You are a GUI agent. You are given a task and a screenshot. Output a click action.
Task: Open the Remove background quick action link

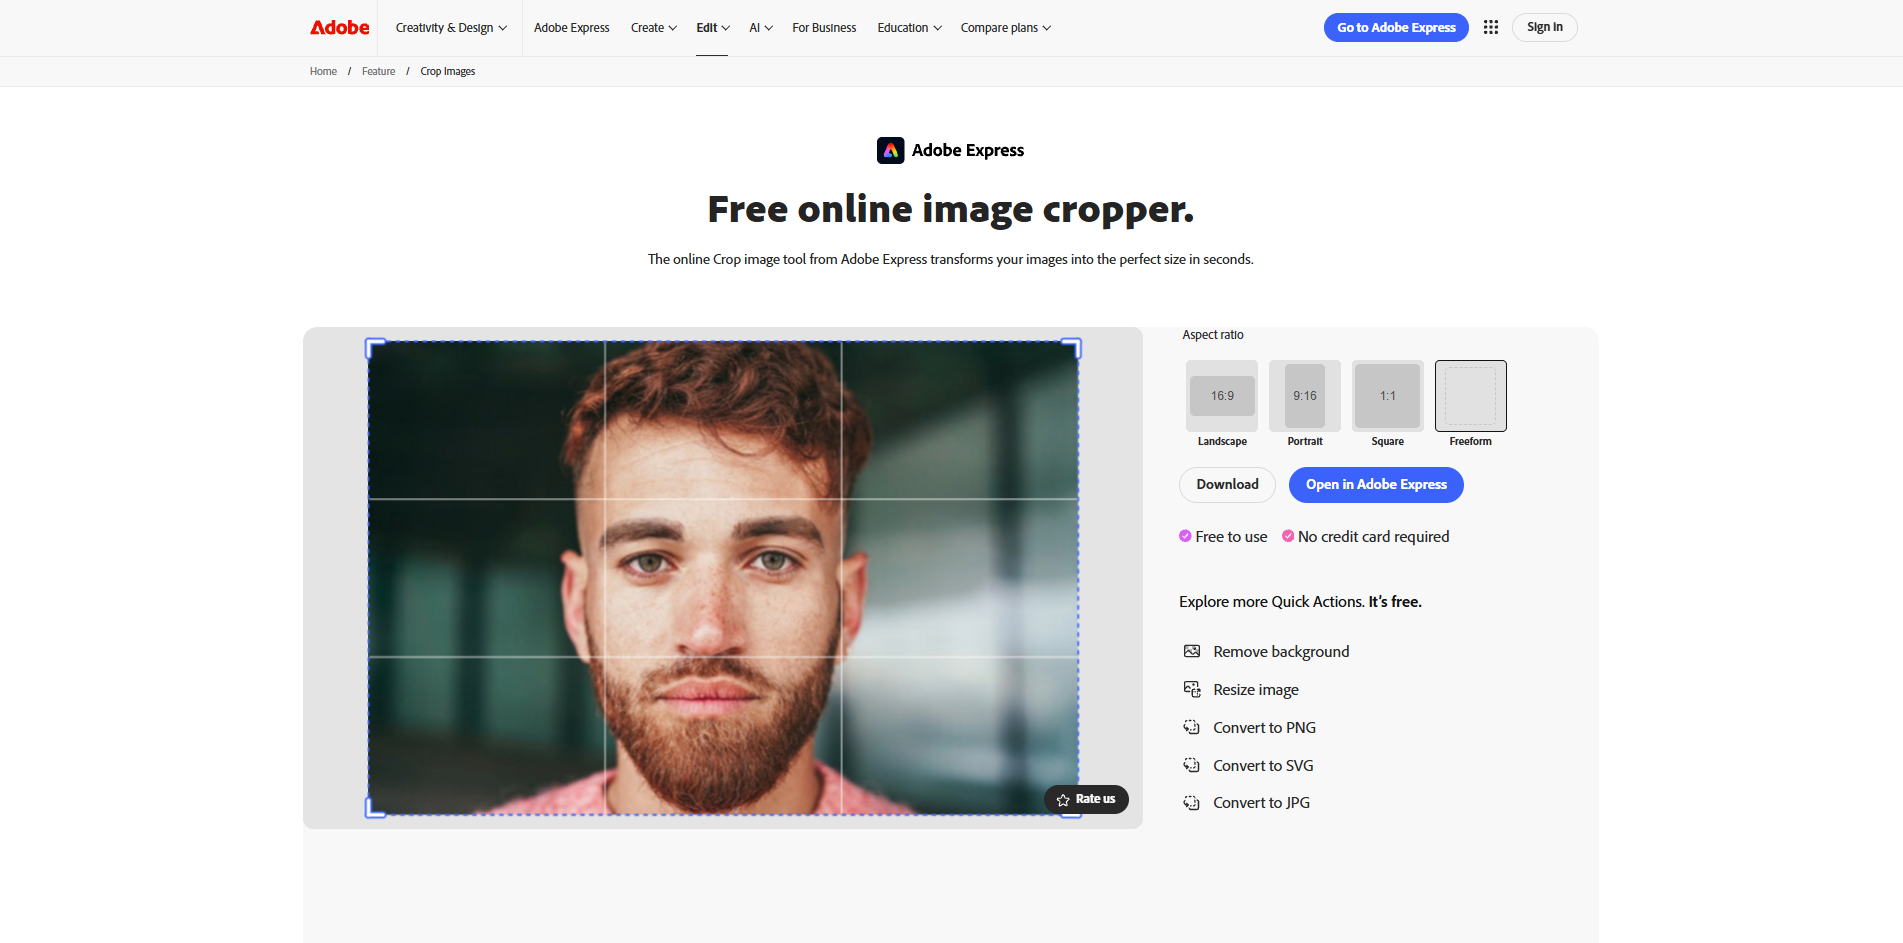pyautogui.click(x=1281, y=652)
